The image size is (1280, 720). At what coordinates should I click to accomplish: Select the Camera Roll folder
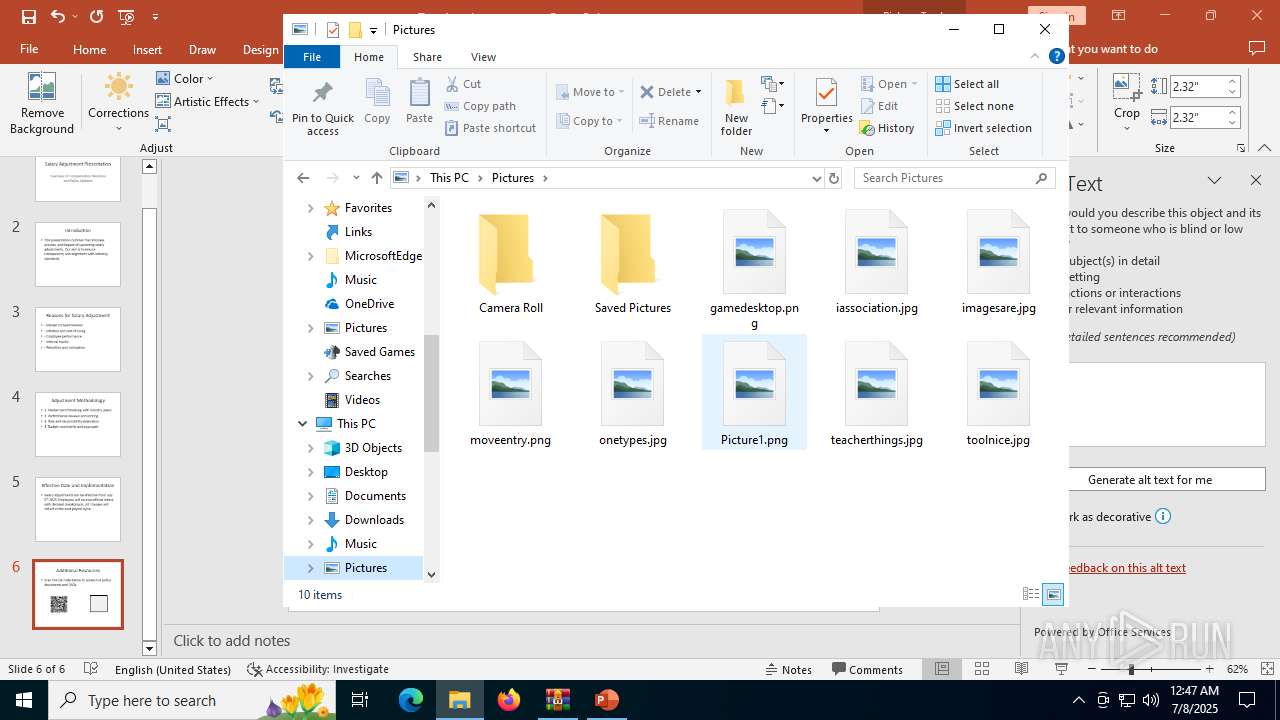[x=511, y=262]
